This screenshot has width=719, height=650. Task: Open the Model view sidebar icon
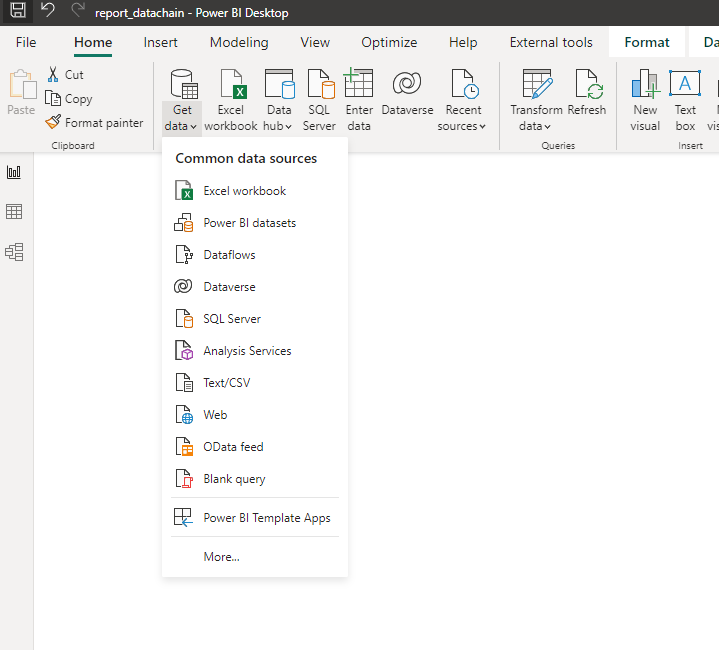click(14, 252)
